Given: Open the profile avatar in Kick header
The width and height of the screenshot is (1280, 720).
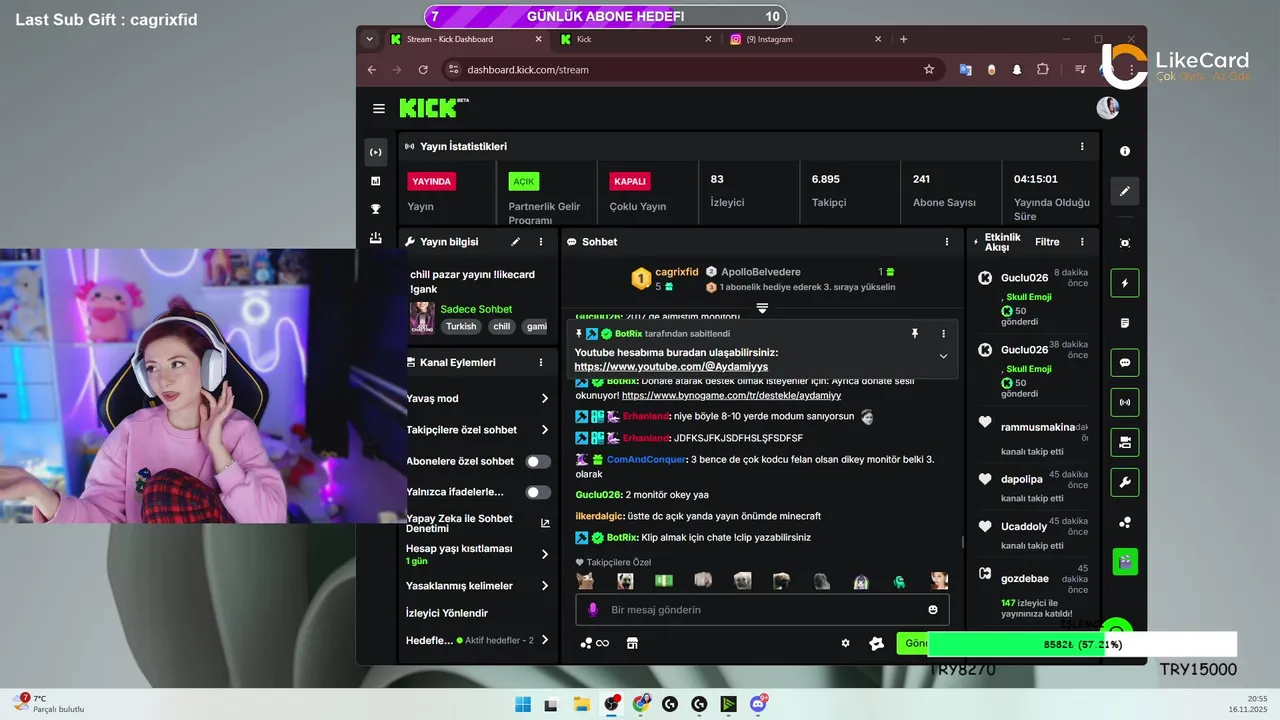Looking at the screenshot, I should (x=1107, y=108).
